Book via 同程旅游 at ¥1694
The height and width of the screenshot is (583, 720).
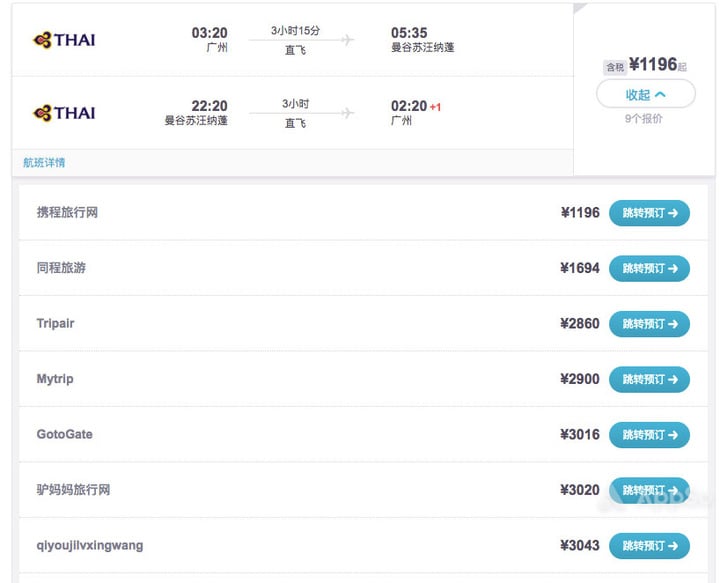tap(649, 269)
